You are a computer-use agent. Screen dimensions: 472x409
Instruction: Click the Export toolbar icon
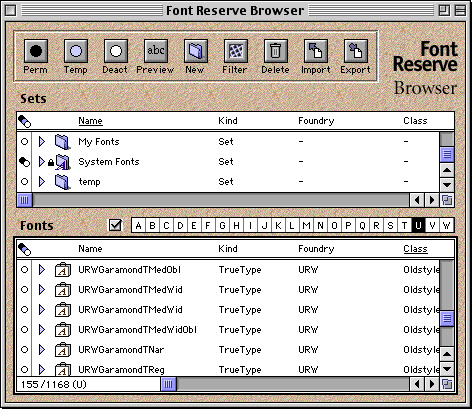(x=356, y=51)
